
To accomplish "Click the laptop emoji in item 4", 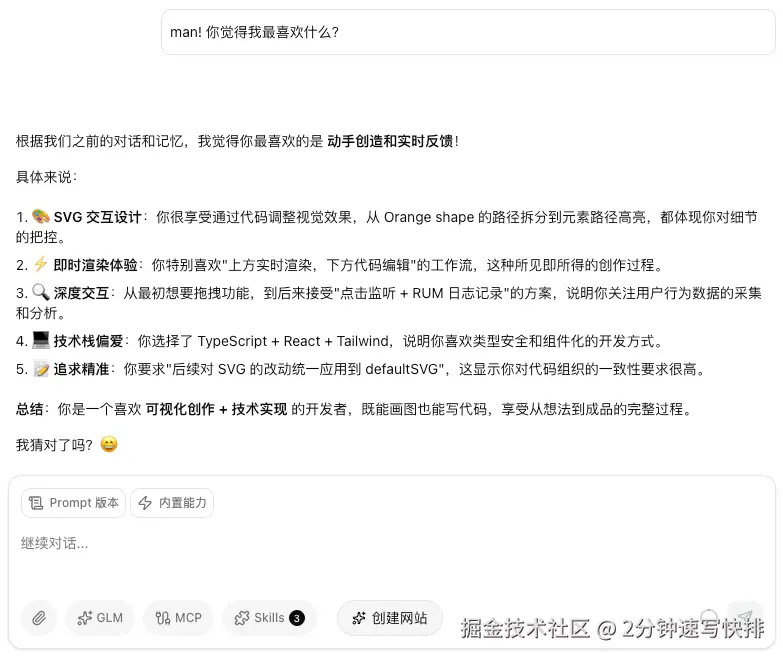I will pyautogui.click(x=40, y=340).
